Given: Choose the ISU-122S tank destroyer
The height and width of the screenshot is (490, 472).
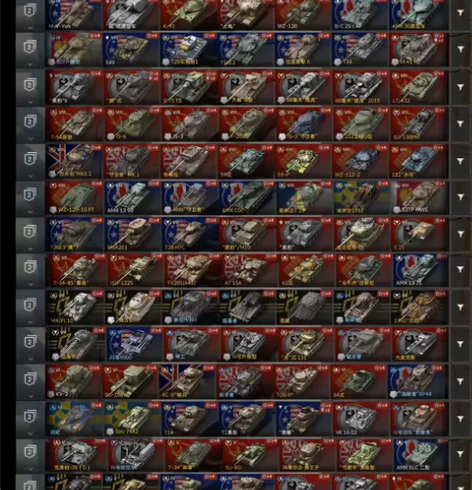Looking at the screenshot, I should click(135, 270).
